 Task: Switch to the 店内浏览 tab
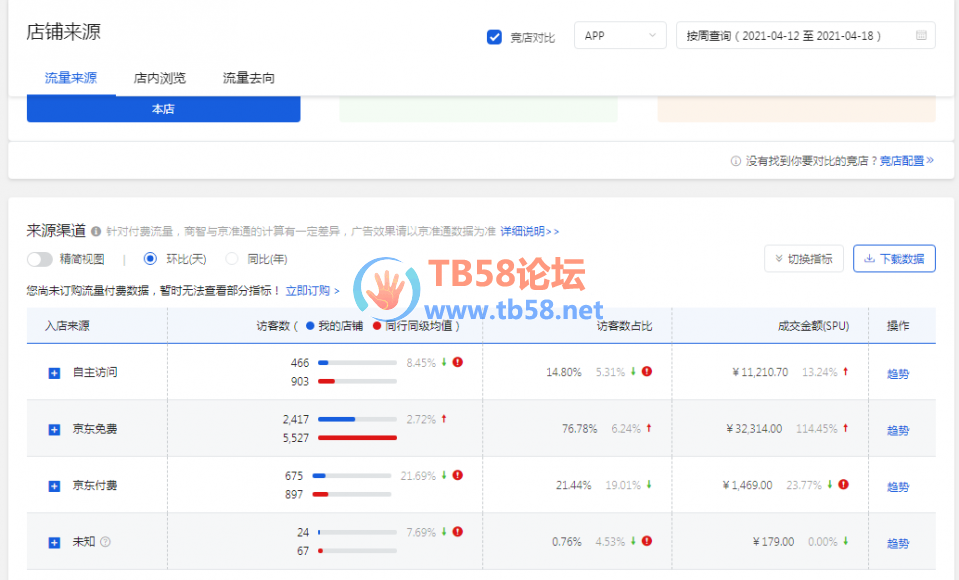coord(160,78)
